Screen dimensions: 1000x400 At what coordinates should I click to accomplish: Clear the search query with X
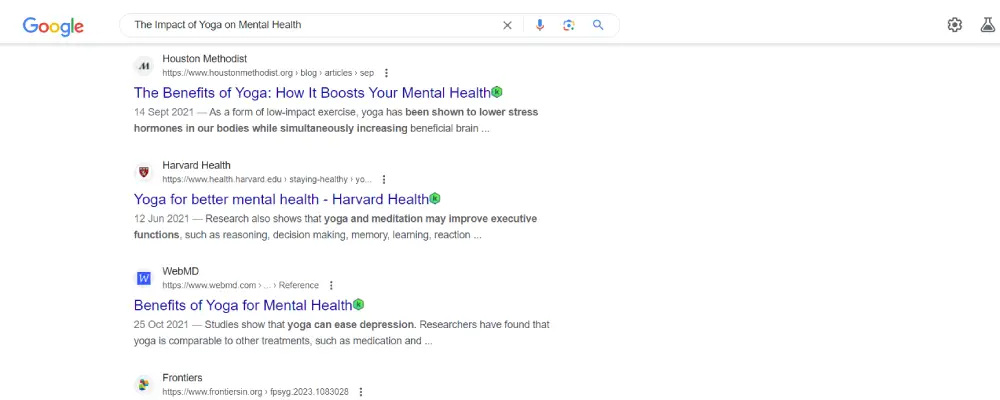(x=508, y=26)
